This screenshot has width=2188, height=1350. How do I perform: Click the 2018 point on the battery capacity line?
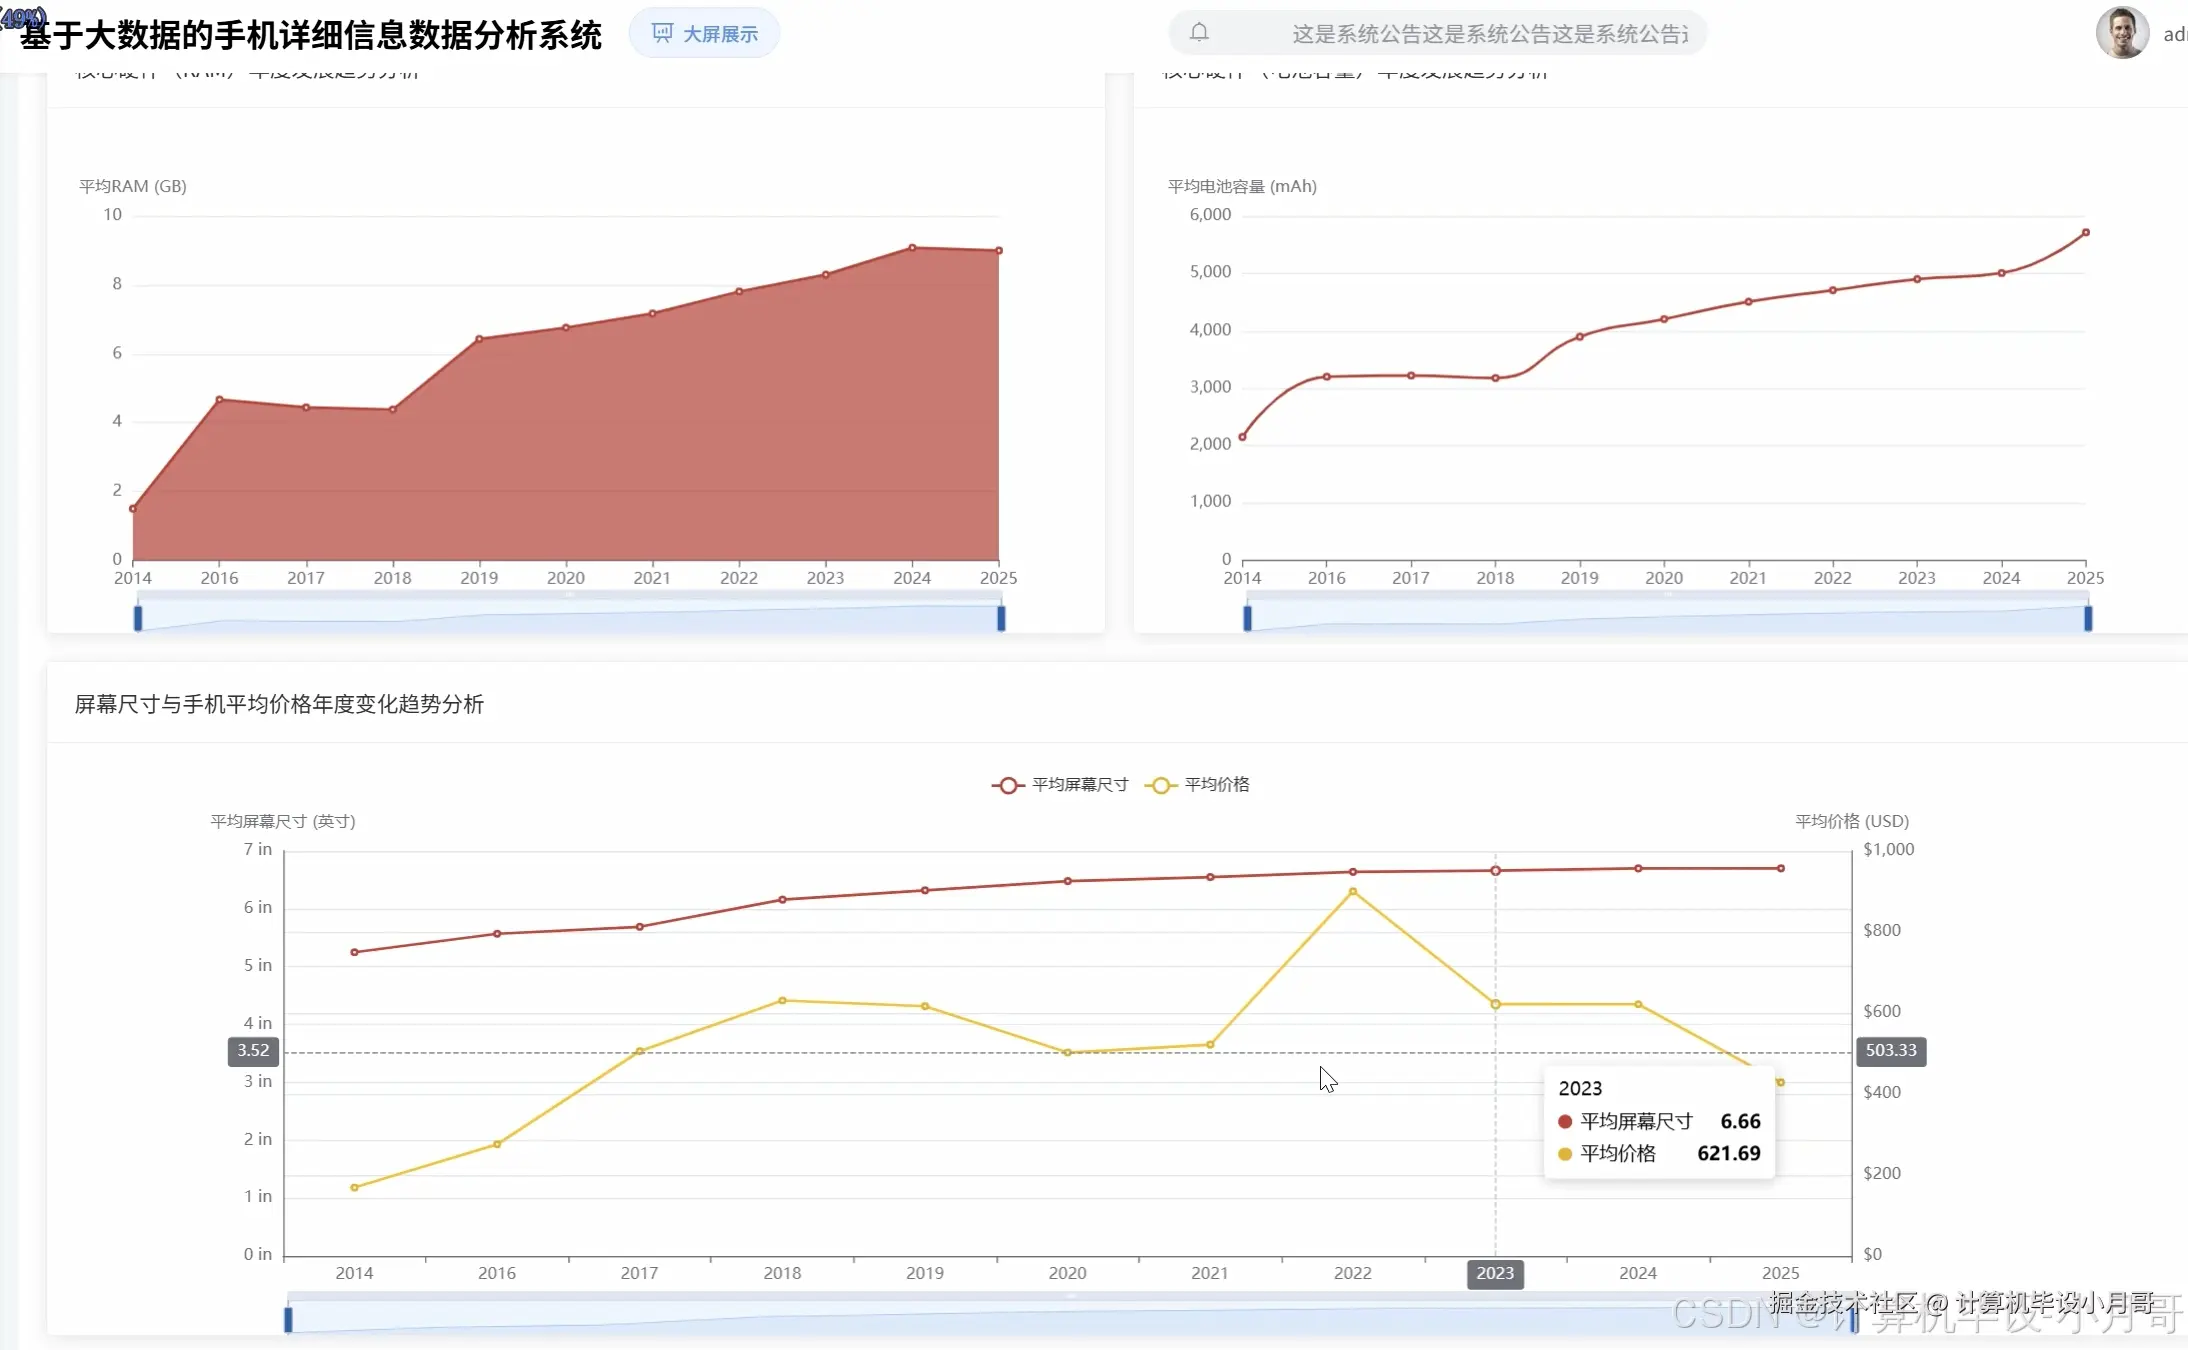(1495, 378)
